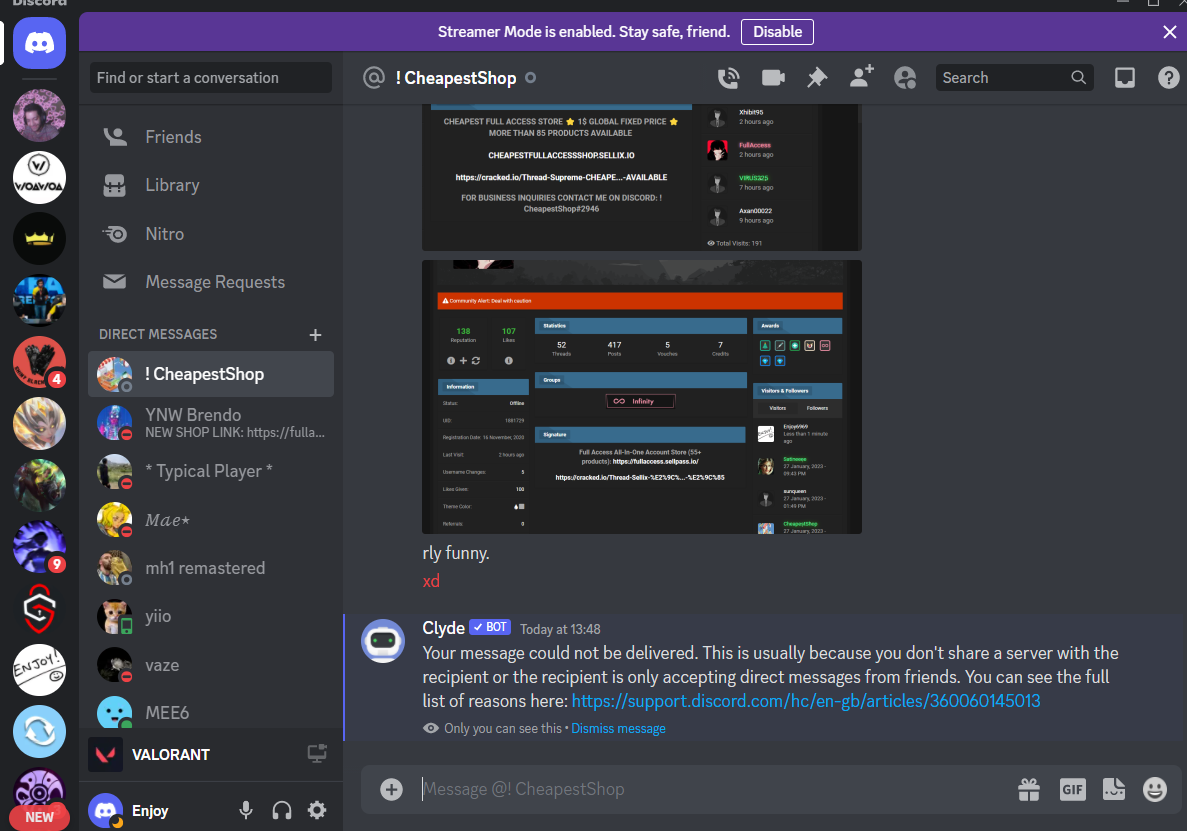This screenshot has height=831, width=1187.
Task: Open server with blue sync arrows icon
Action: (x=39, y=731)
